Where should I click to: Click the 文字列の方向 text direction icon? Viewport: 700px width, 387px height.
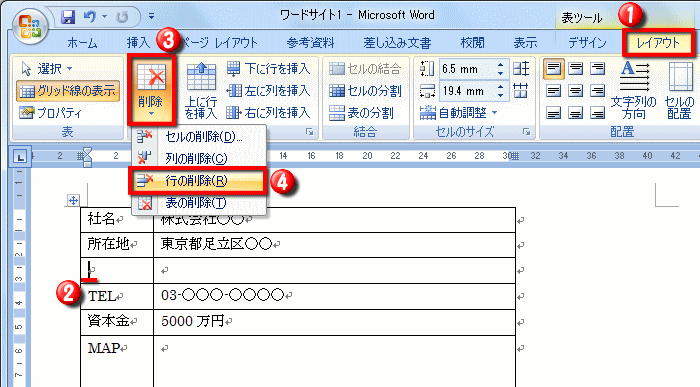(x=633, y=90)
